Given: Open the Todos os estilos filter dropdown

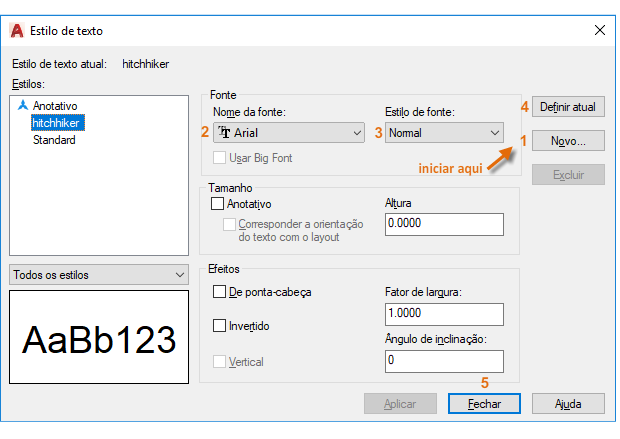Looking at the screenshot, I should [x=99, y=274].
